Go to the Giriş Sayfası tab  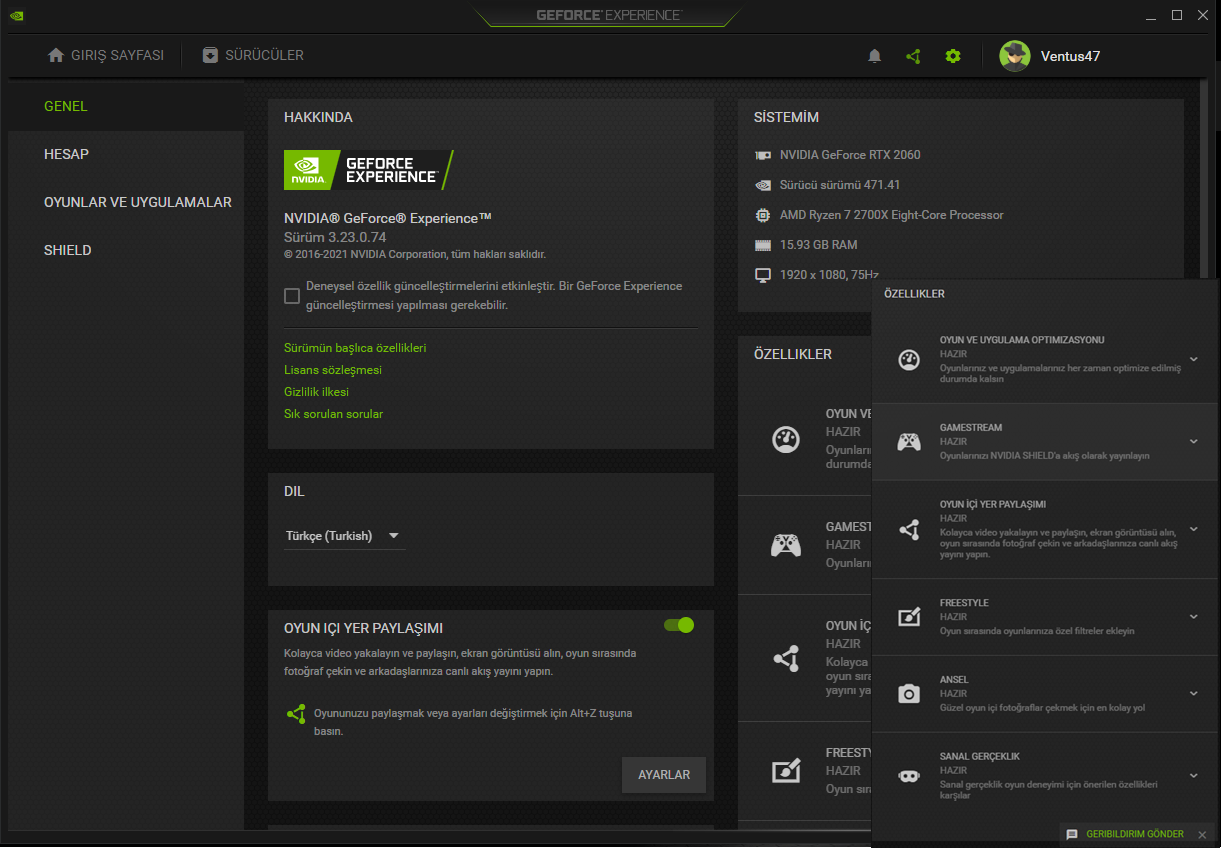[106, 55]
